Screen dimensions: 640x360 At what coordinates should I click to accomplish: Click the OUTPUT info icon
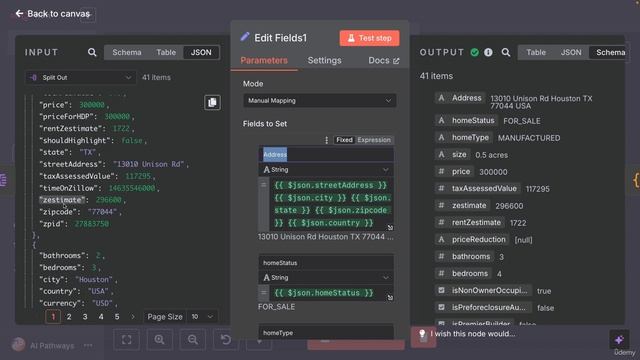(x=488, y=52)
